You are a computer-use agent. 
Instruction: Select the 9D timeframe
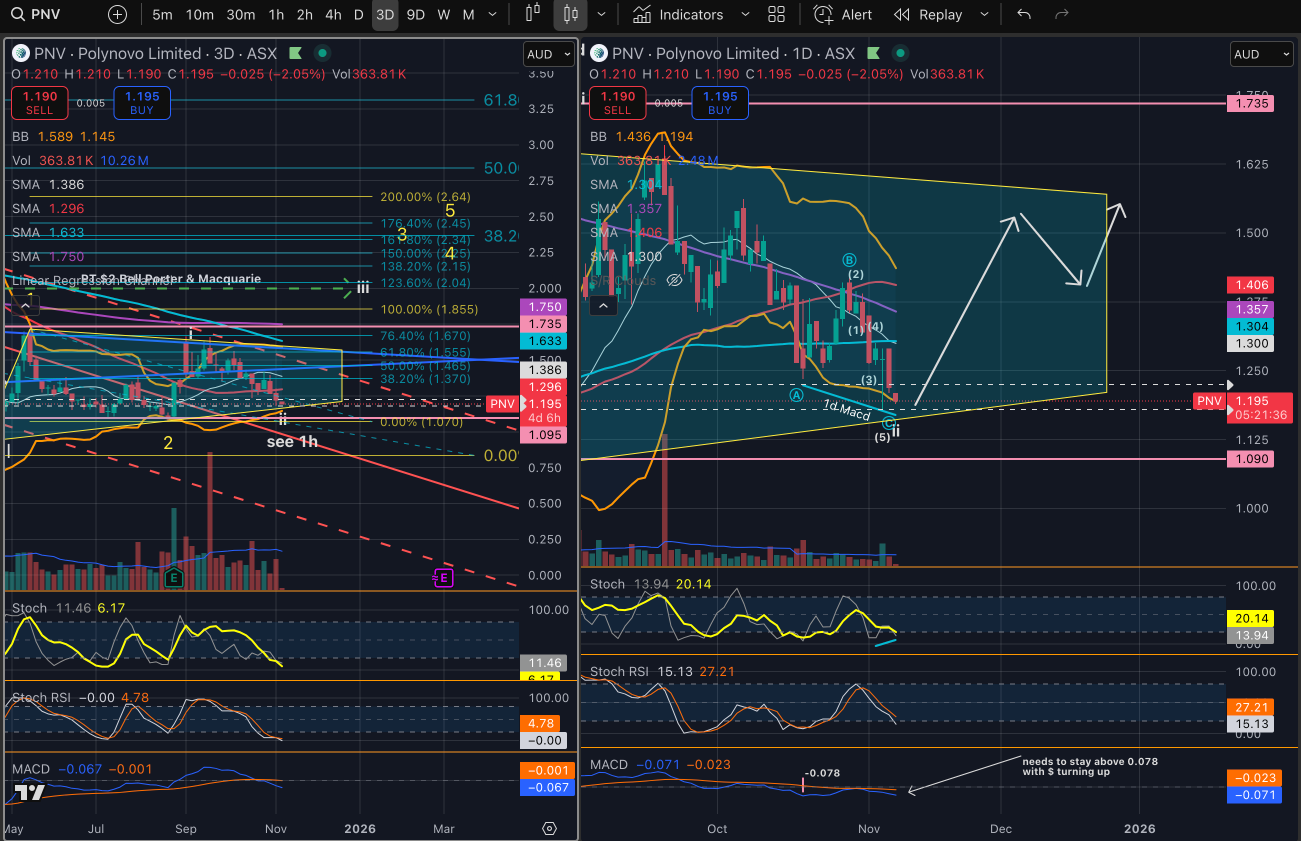pos(415,15)
